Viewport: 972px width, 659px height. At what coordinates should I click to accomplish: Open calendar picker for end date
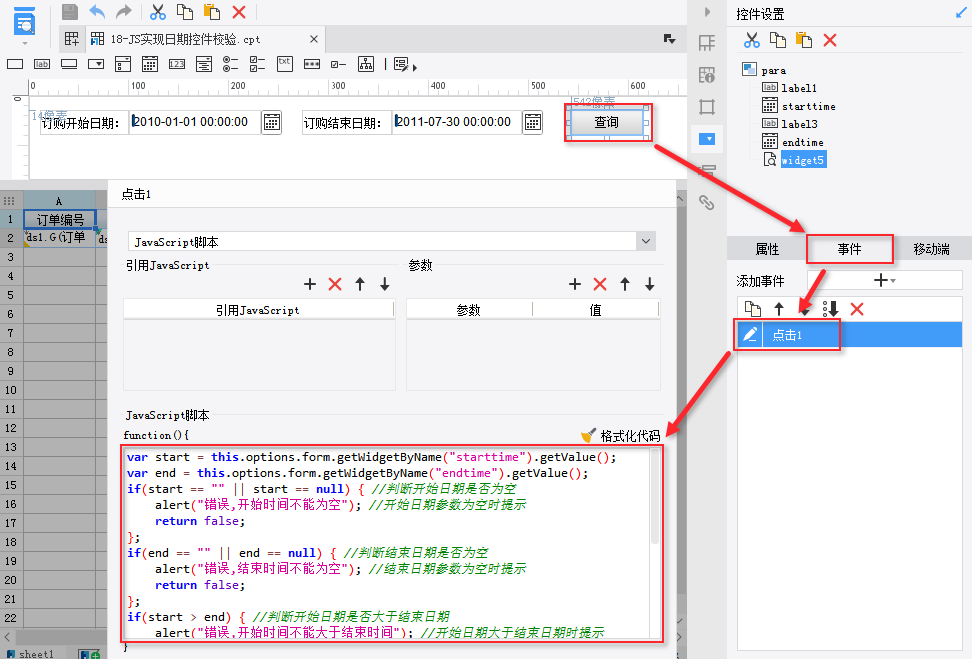coord(532,123)
